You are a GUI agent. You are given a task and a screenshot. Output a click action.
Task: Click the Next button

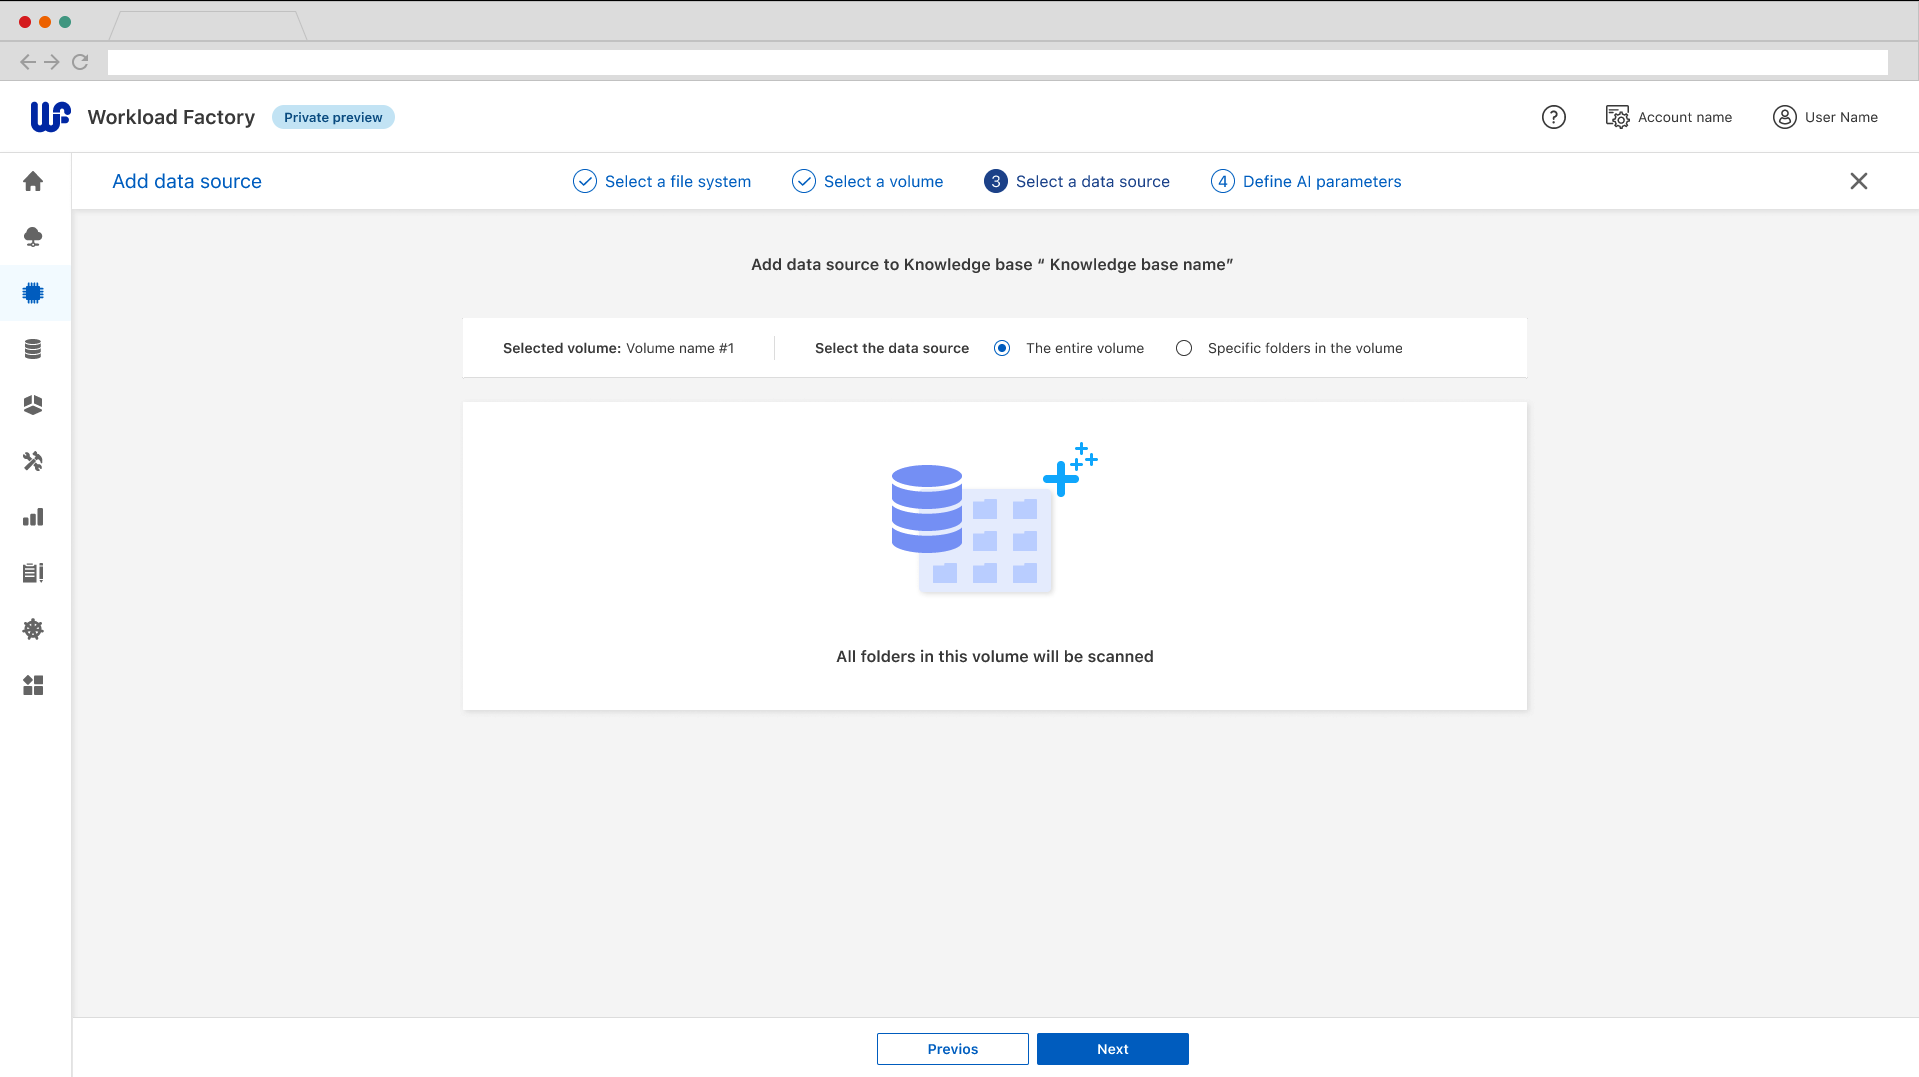click(1112, 1049)
